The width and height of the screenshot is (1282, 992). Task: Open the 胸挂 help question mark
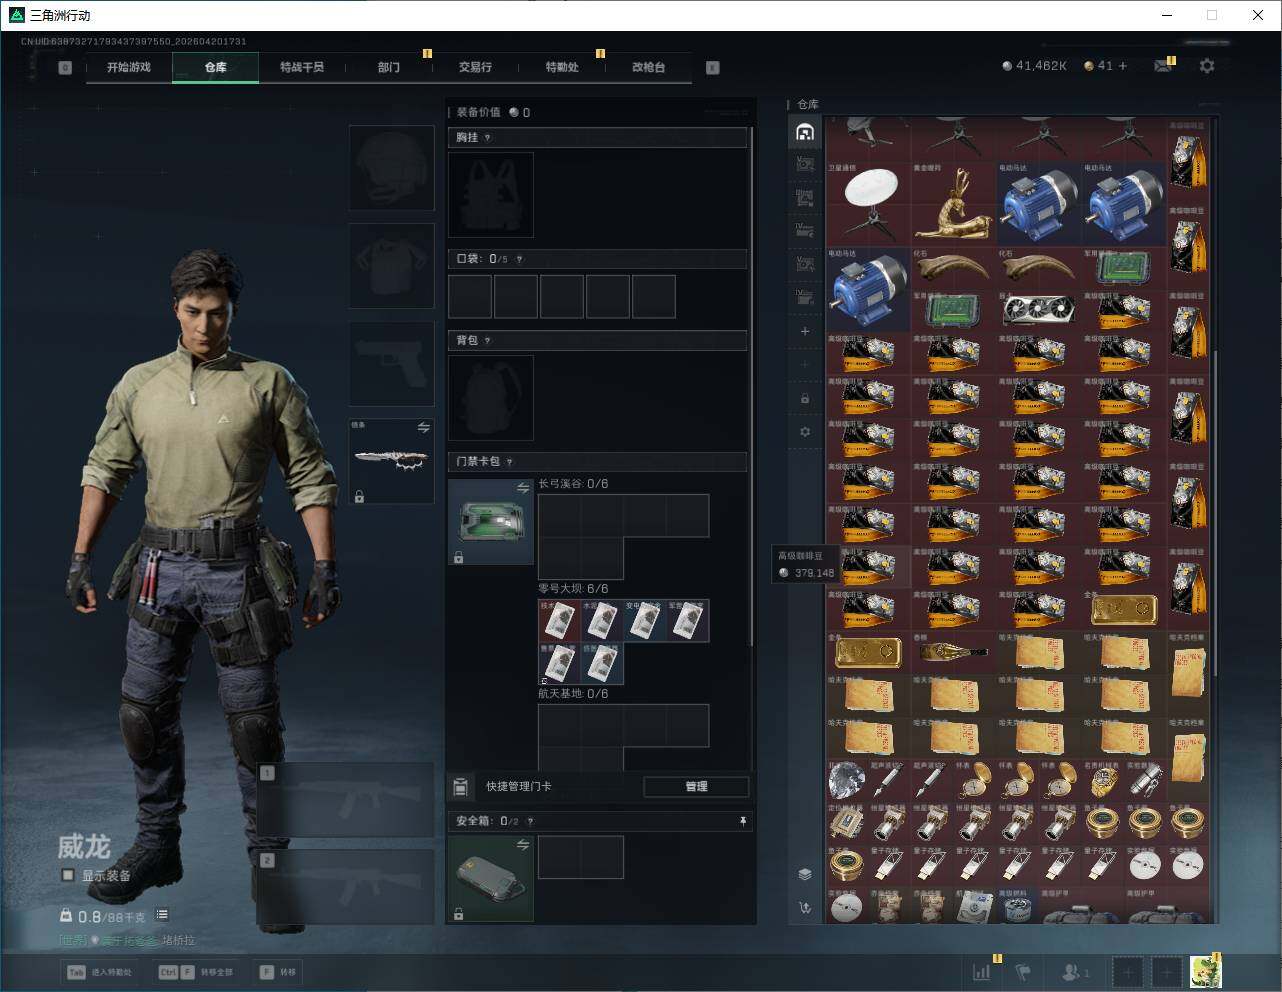point(487,138)
